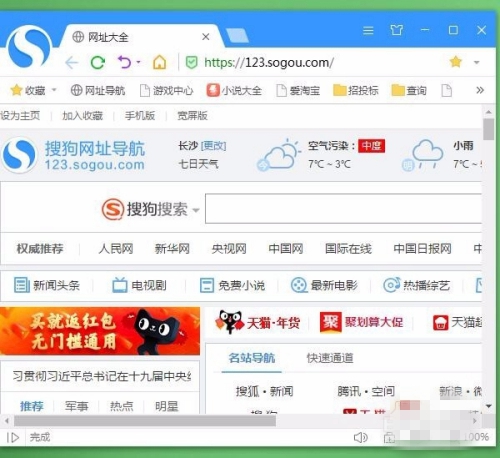Open 国际在线 link
Viewport: 500px width, 458px height.
point(348,249)
